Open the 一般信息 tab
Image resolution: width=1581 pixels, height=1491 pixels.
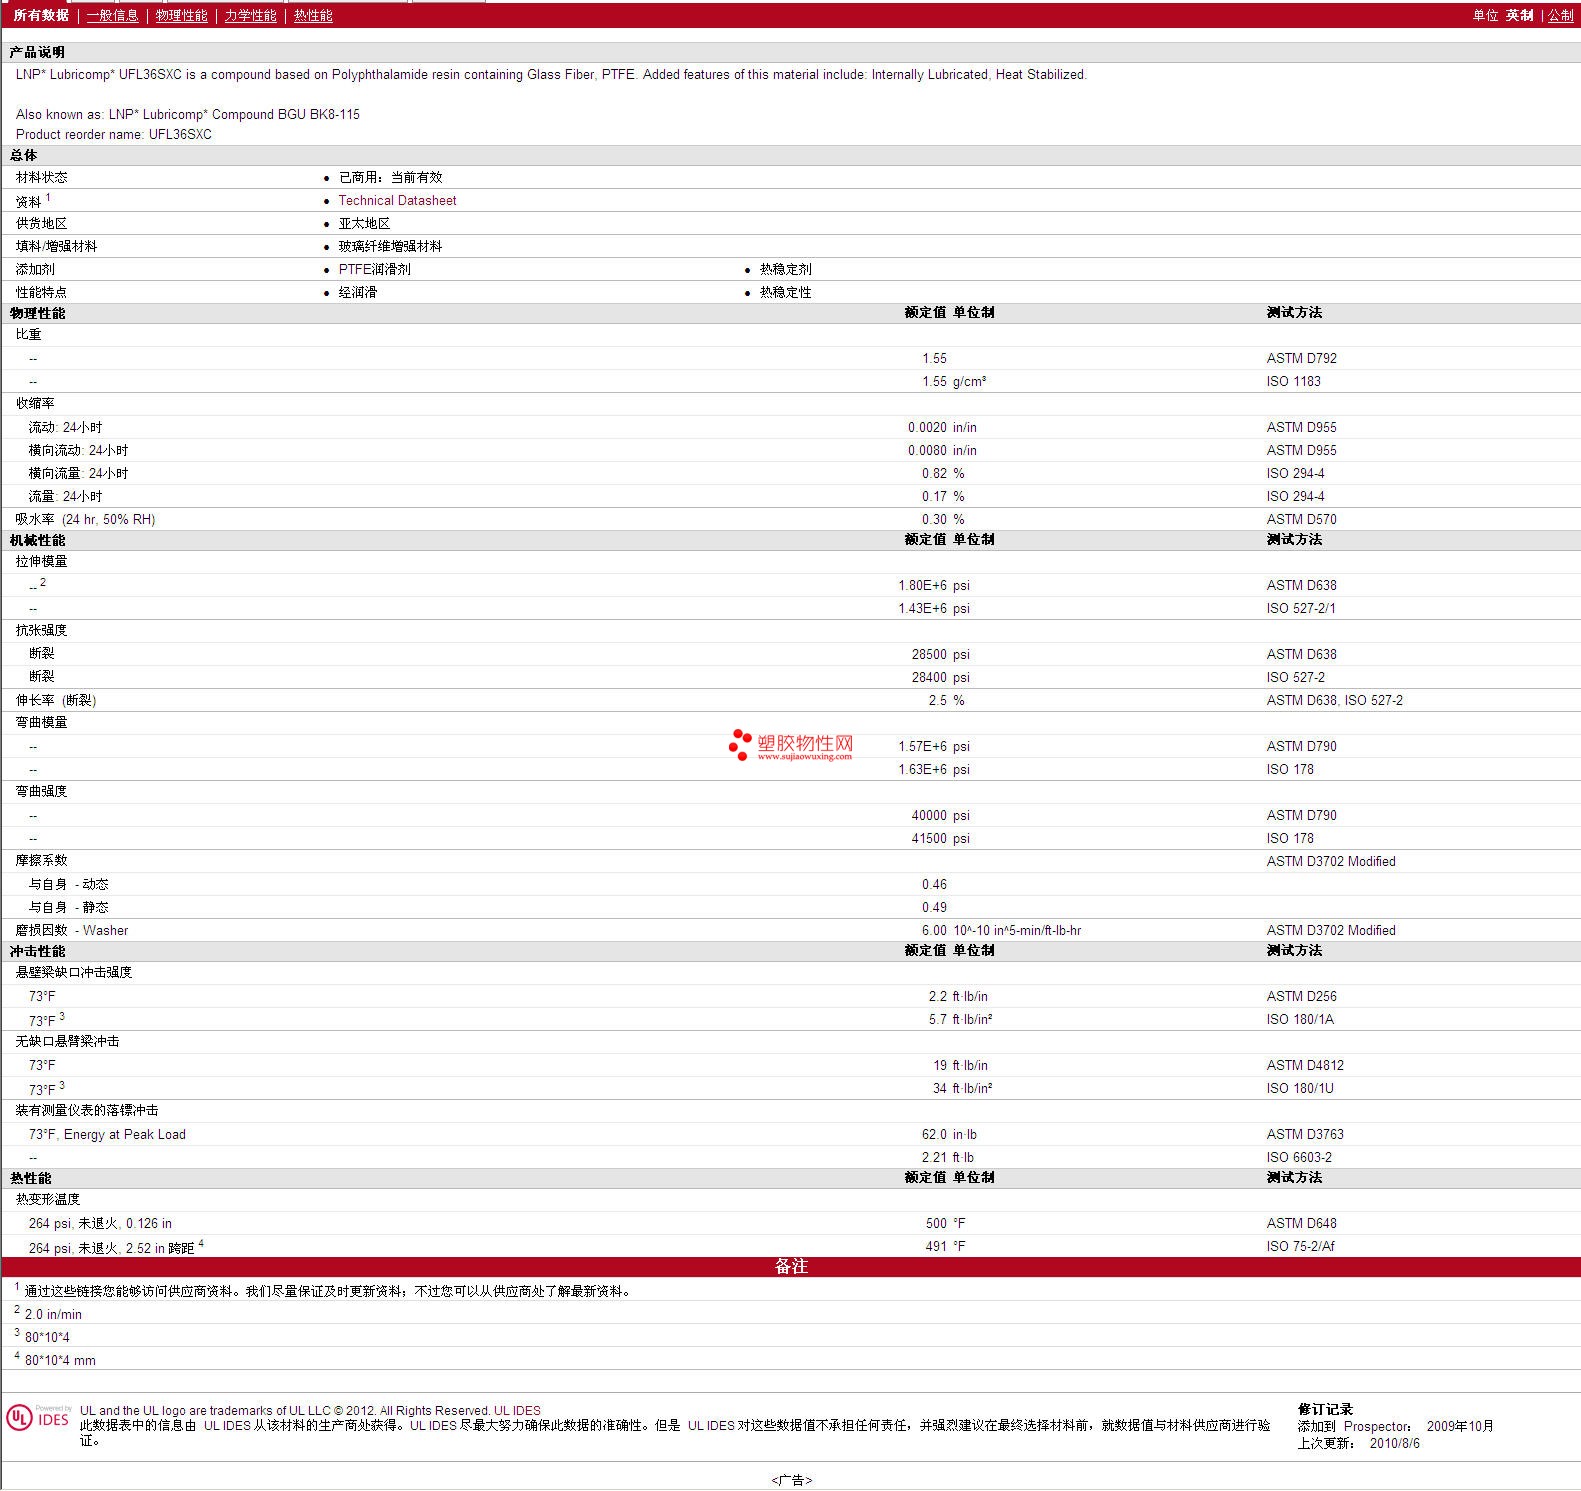click(x=112, y=15)
